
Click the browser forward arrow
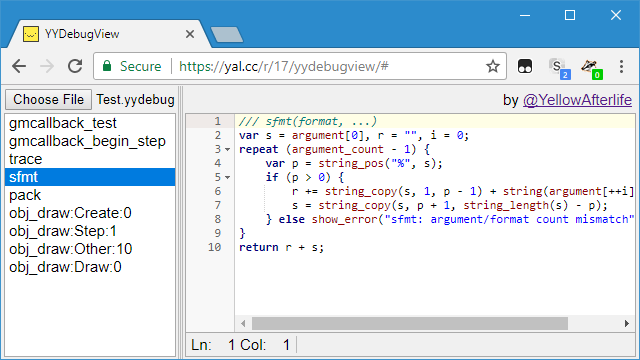click(x=47, y=66)
